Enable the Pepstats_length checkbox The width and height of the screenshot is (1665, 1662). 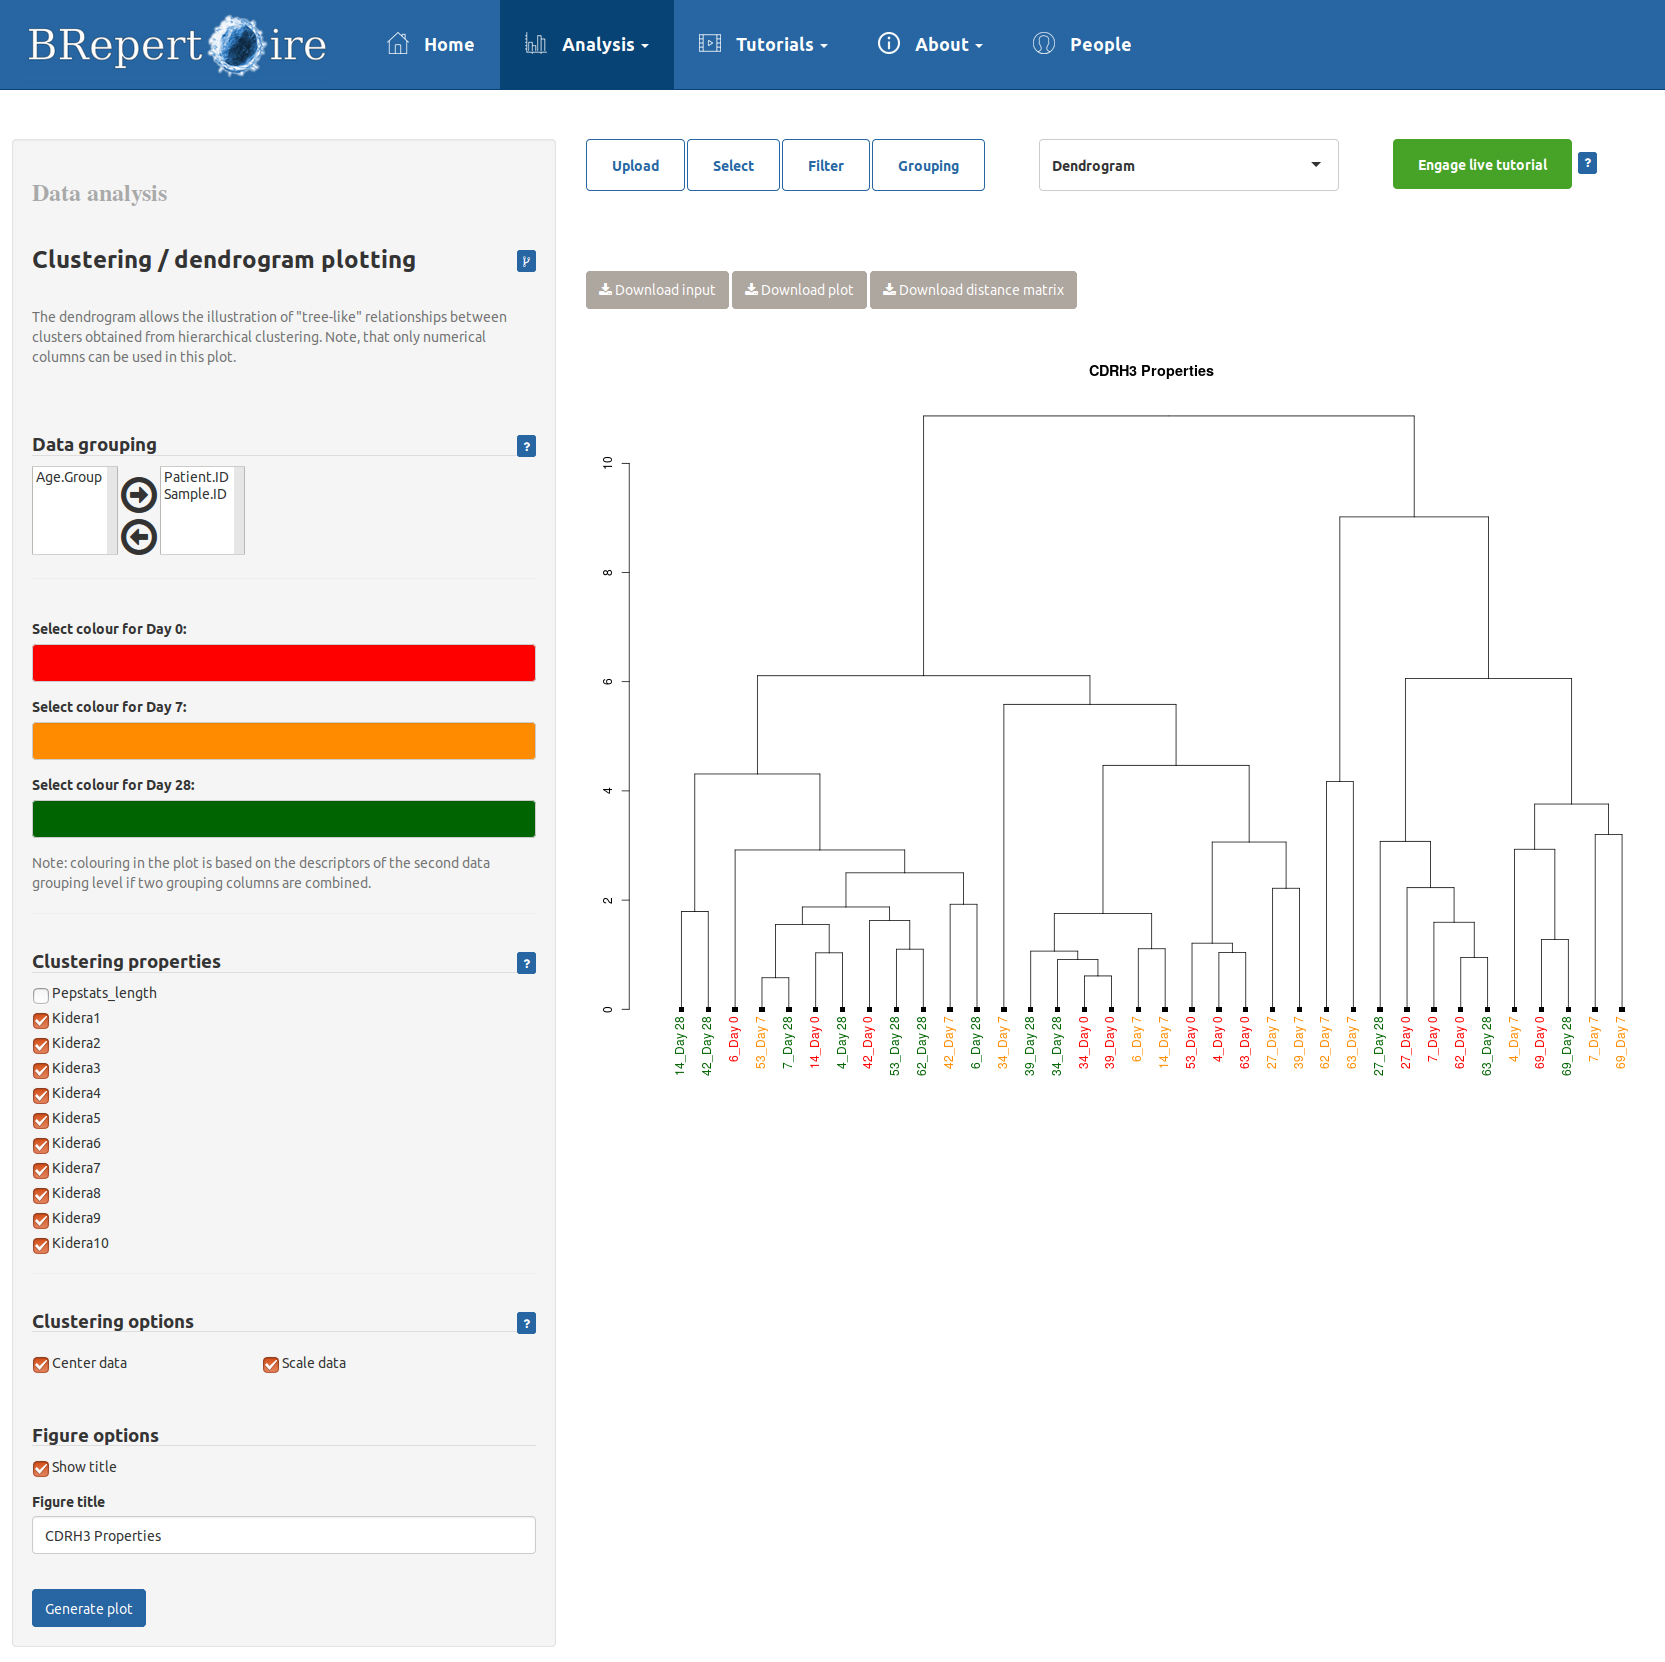(41, 995)
